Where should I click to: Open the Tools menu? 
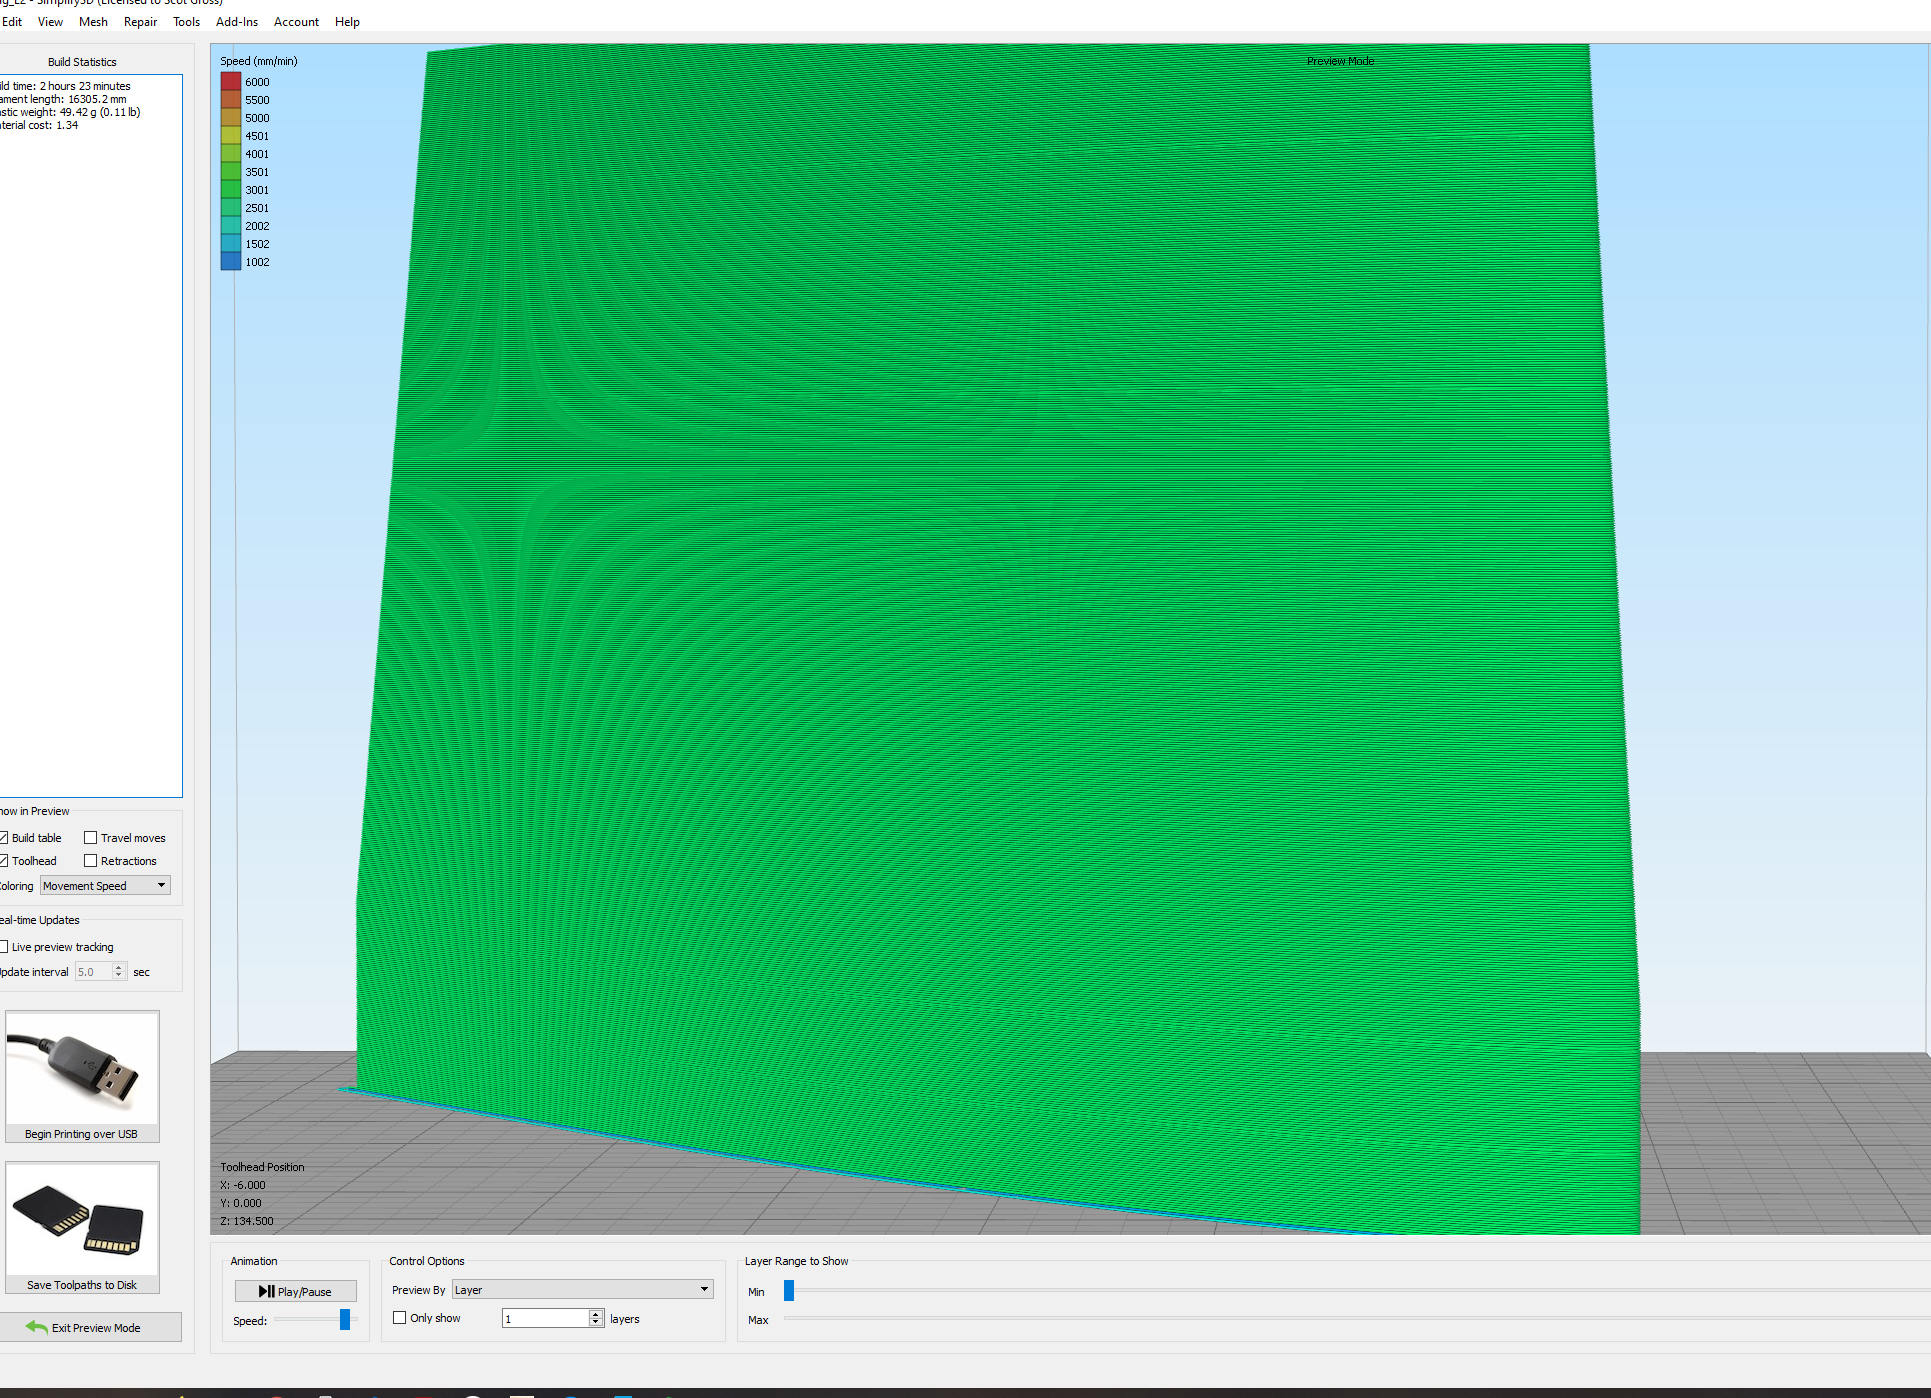tap(186, 22)
